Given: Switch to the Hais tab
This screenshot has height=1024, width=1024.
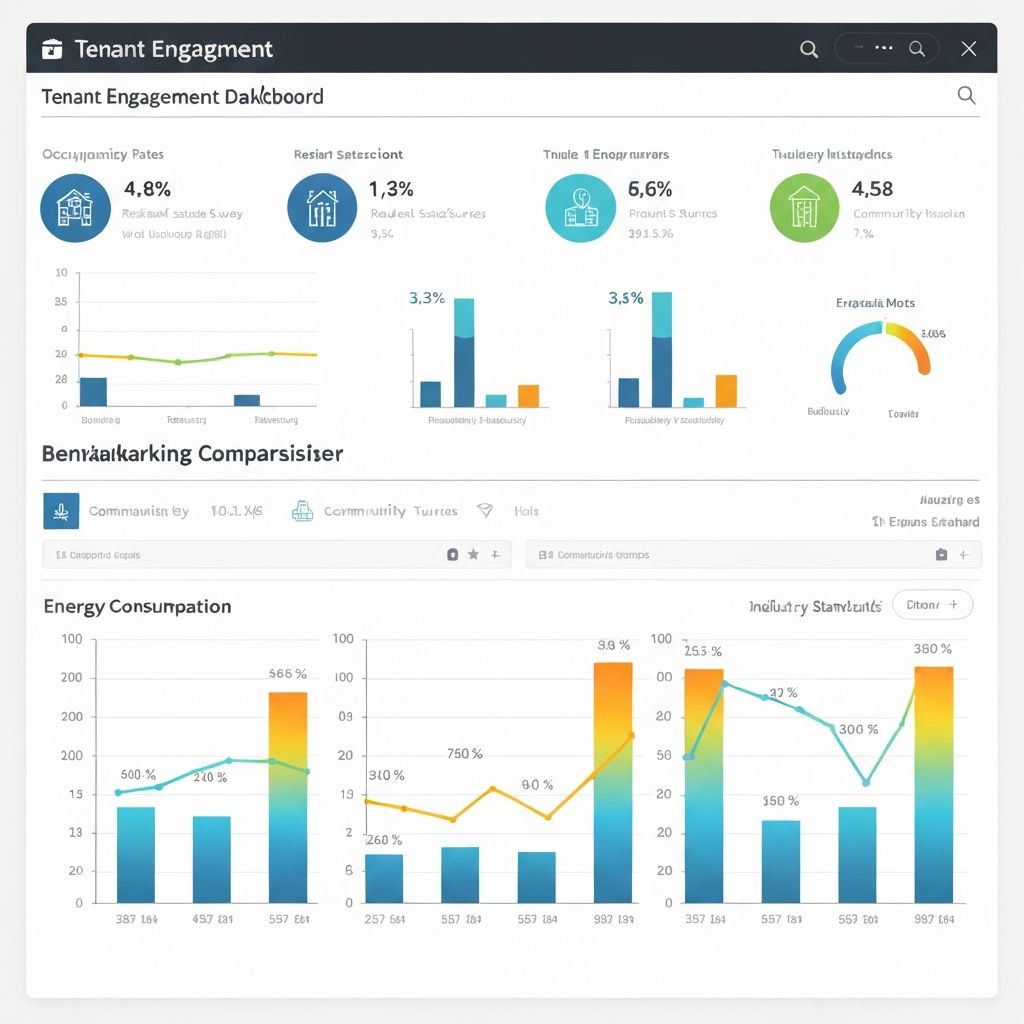Looking at the screenshot, I should [526, 511].
